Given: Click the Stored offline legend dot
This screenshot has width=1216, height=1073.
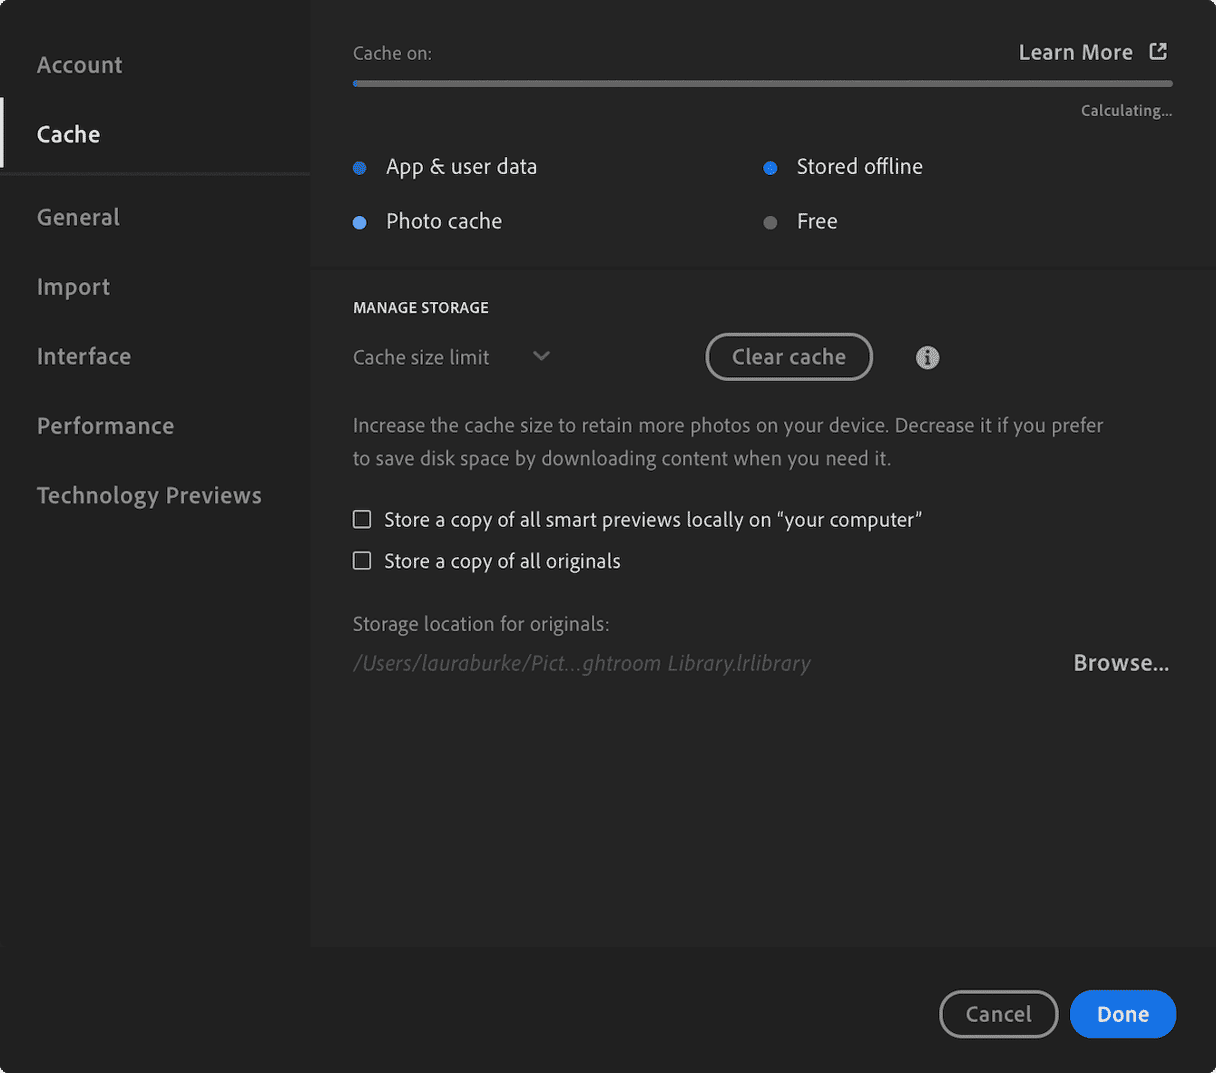Looking at the screenshot, I should coord(770,168).
